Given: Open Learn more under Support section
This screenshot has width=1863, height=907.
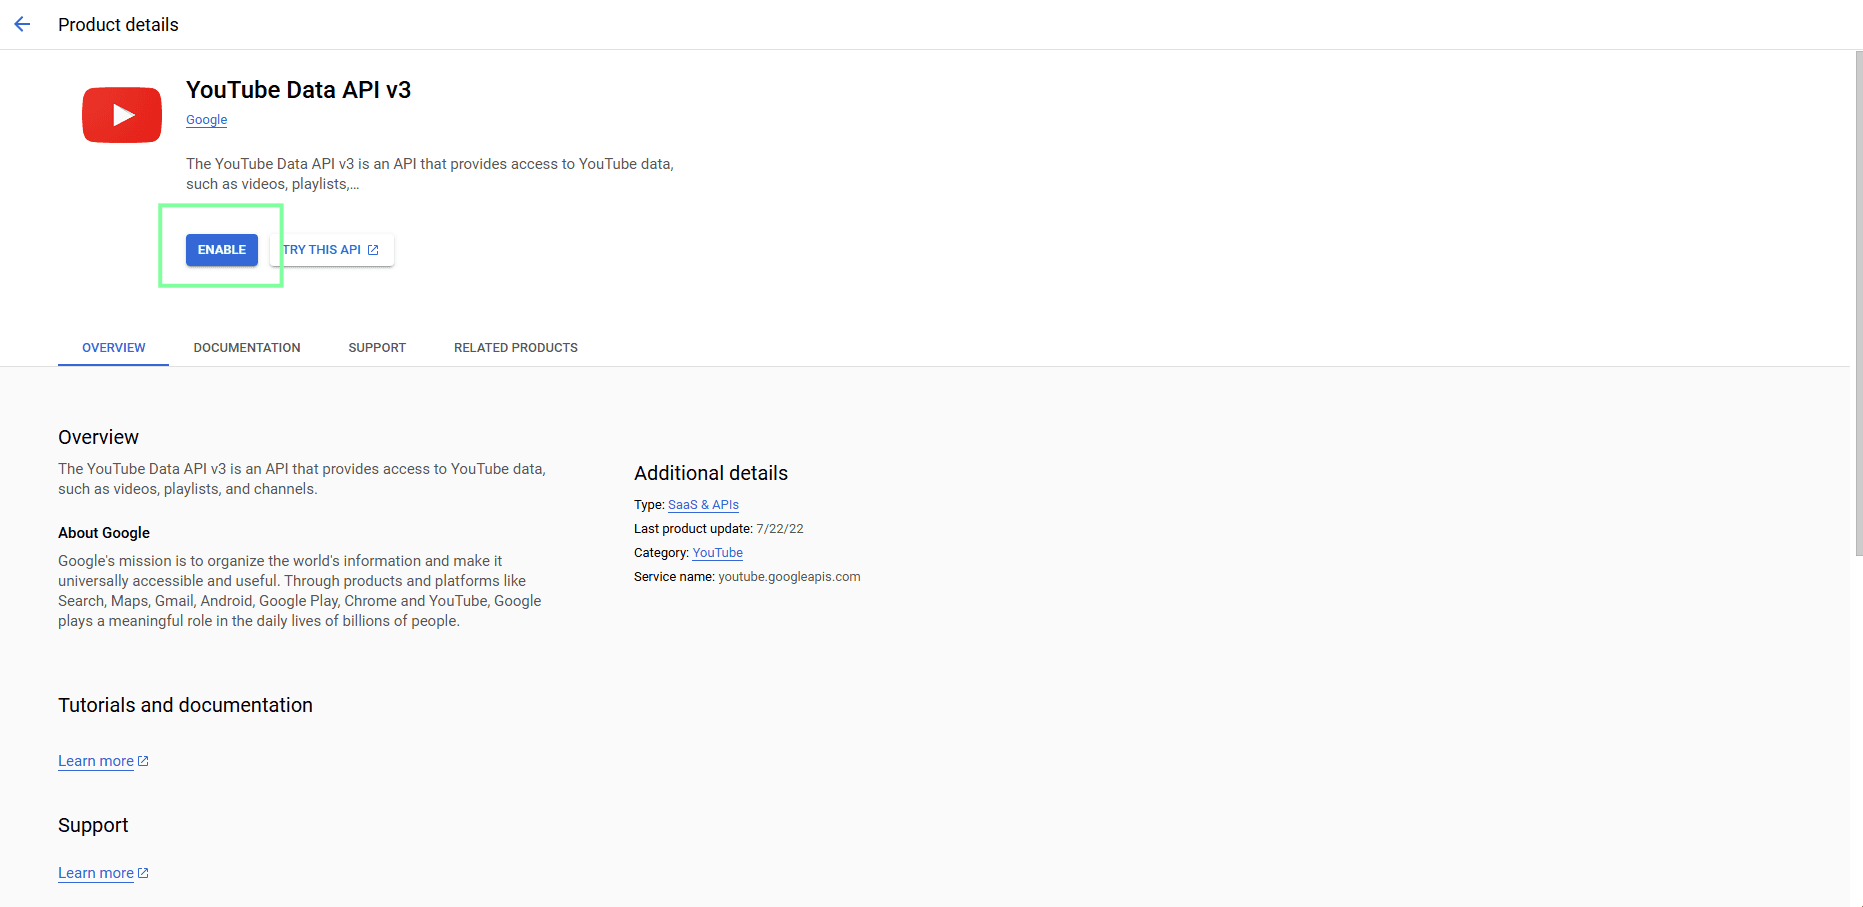Looking at the screenshot, I should tap(96, 873).
